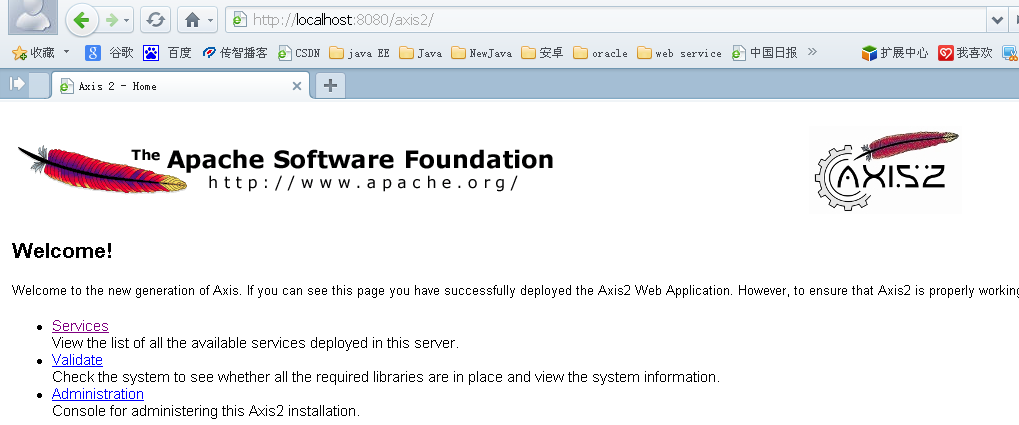Reload the page with the refresh button

click(155, 20)
